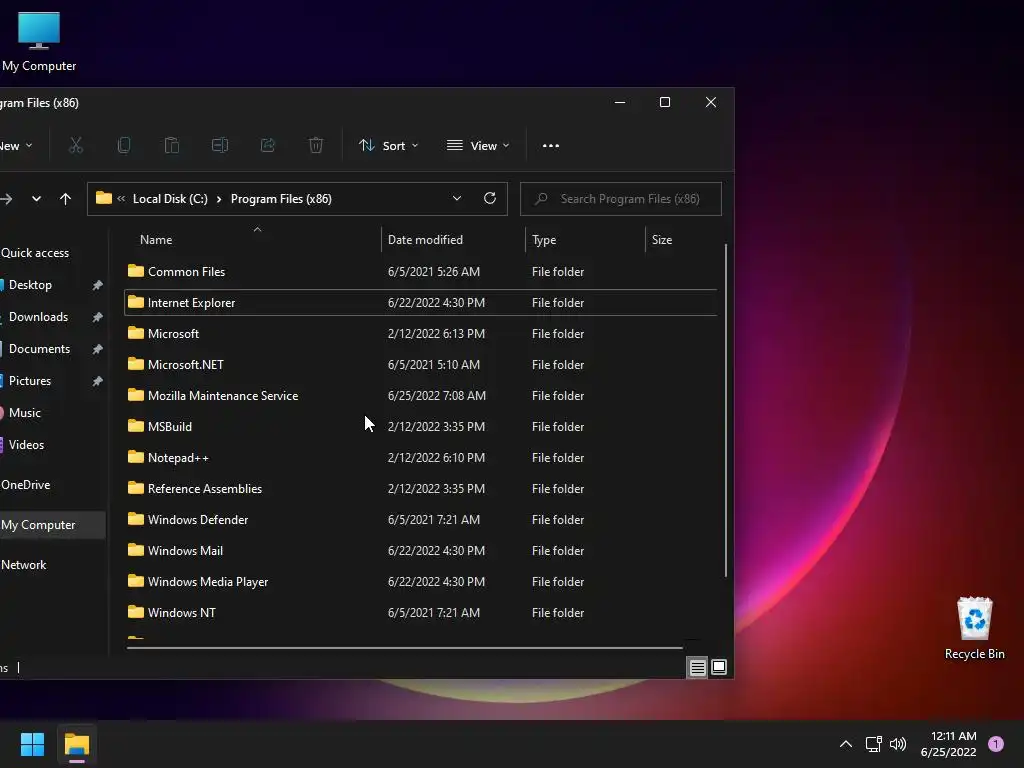The image size is (1024, 768).
Task: Open the Recycle Bin desktop icon
Action: coord(974,628)
